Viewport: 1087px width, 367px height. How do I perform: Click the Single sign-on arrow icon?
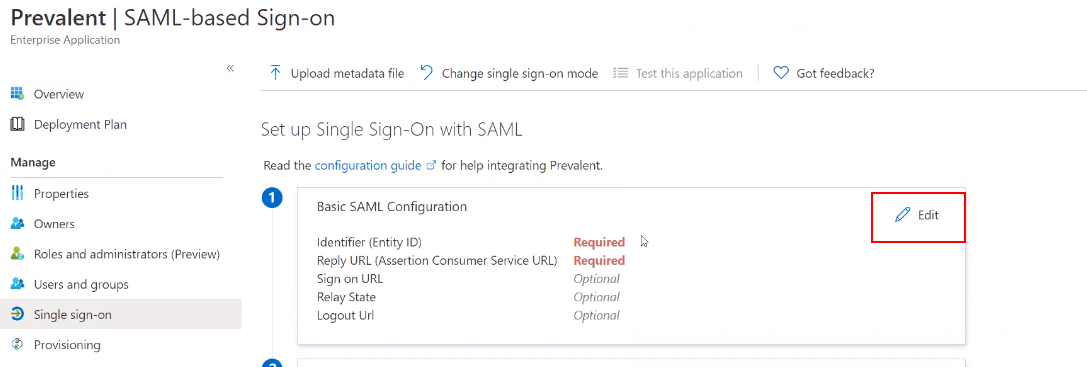pyautogui.click(x=17, y=314)
